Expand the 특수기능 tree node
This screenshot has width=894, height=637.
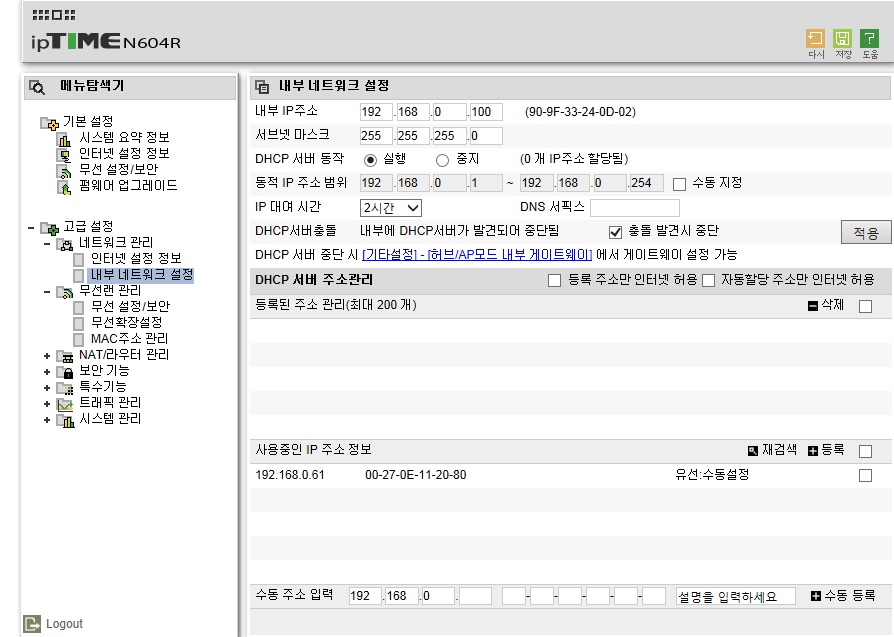(47, 388)
